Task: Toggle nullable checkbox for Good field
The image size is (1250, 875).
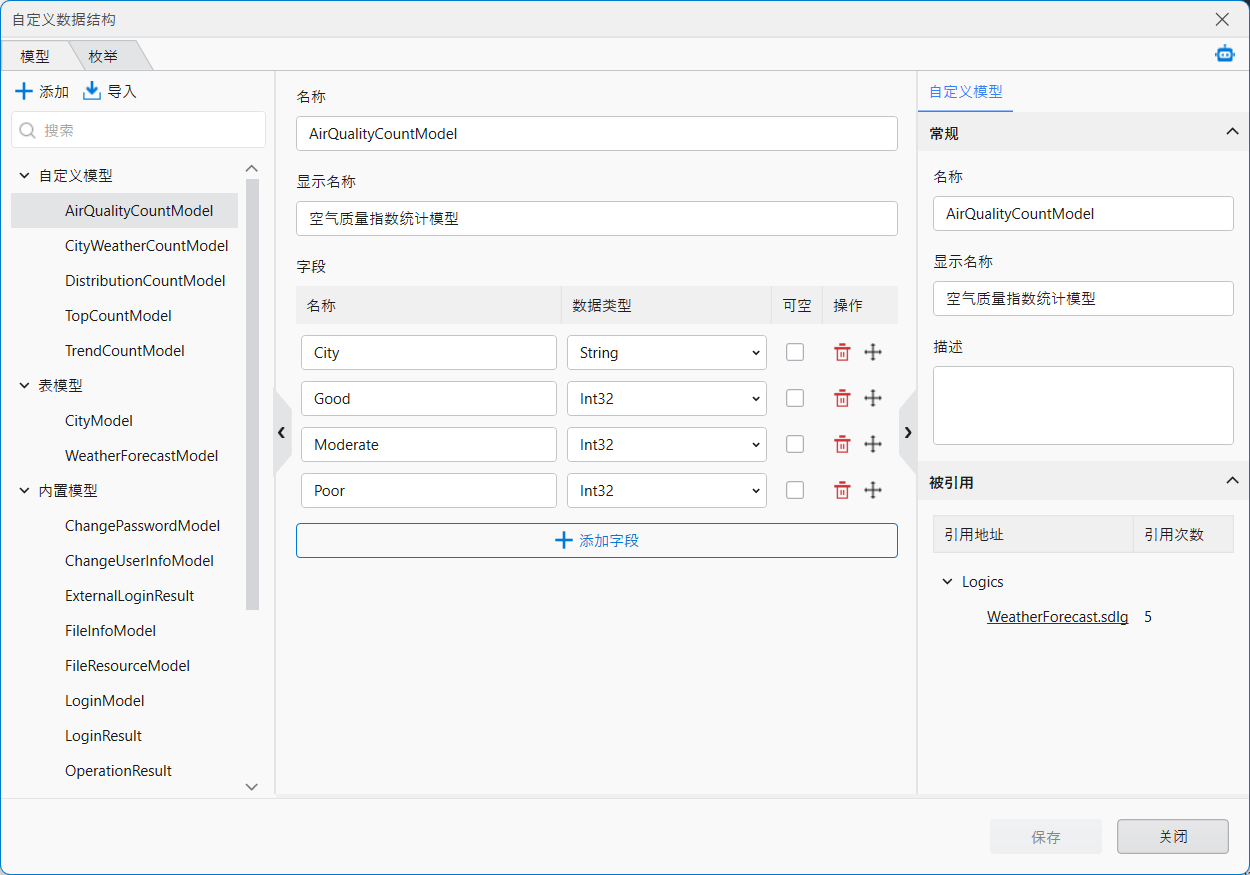Action: [795, 398]
